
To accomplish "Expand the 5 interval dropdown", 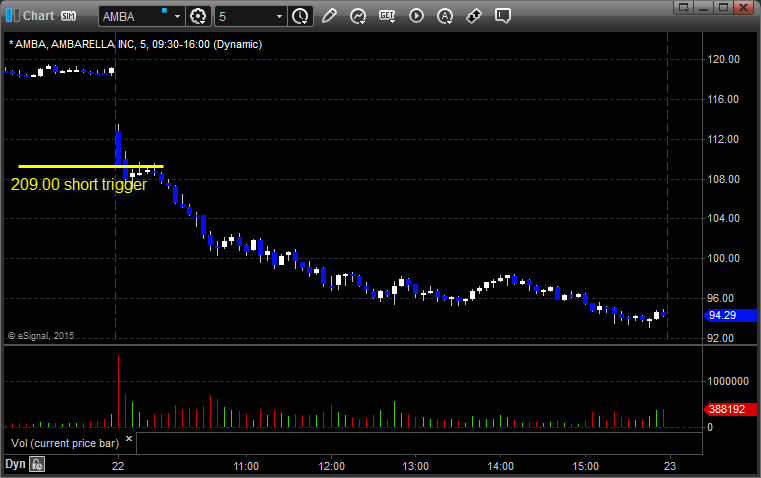I will point(279,17).
